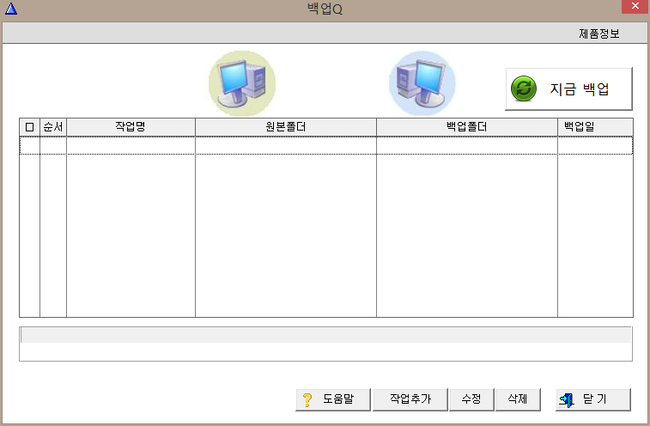
Task: Click the 작업명 column header
Action: pos(131,127)
